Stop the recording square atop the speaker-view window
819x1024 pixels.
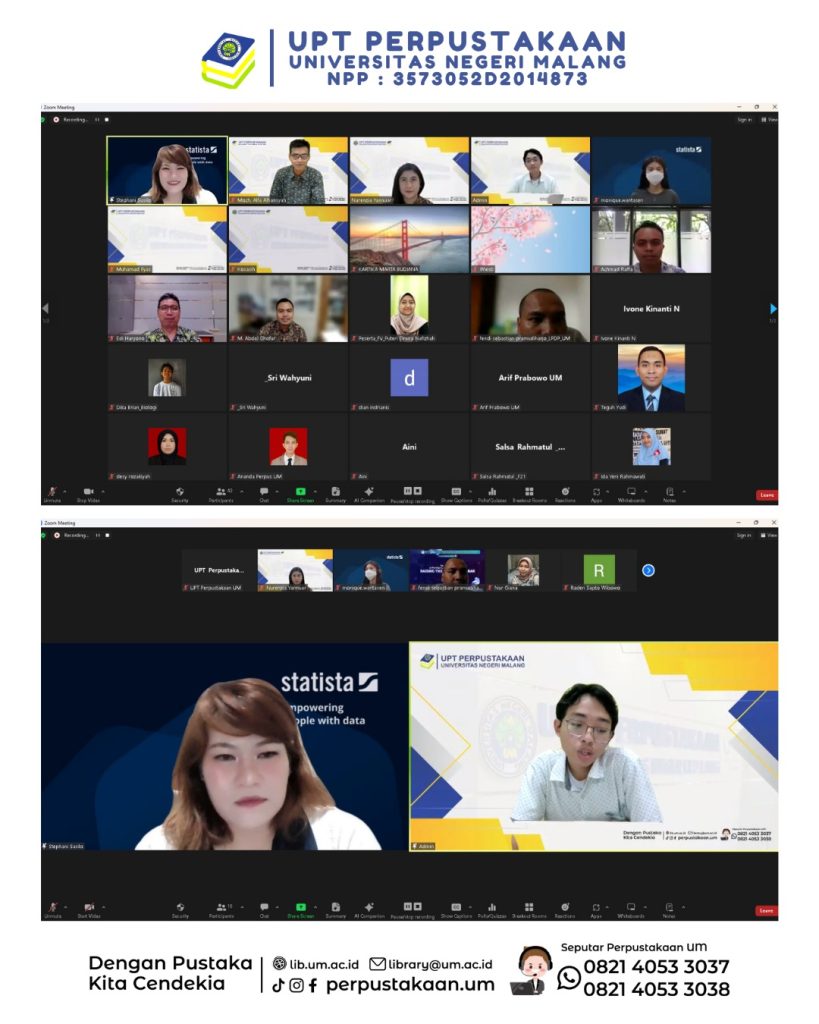tap(107, 535)
